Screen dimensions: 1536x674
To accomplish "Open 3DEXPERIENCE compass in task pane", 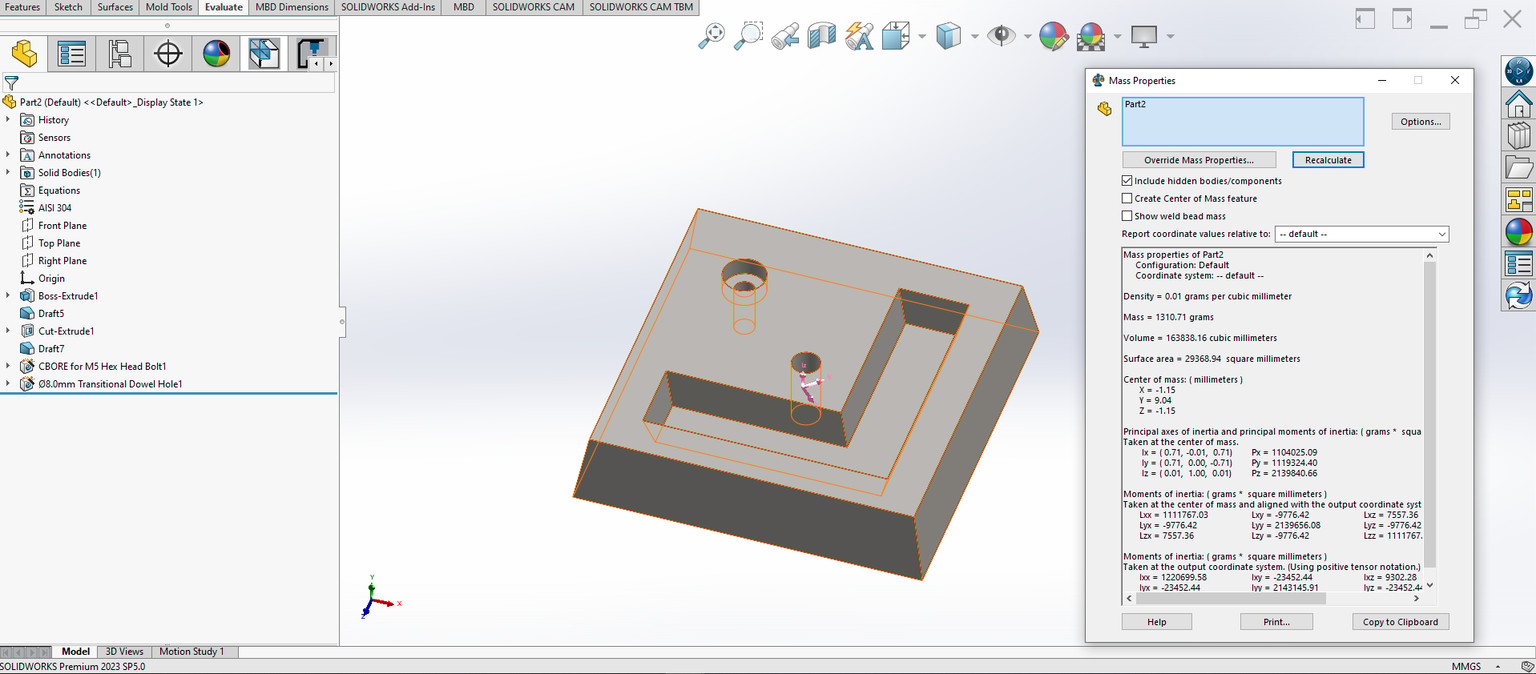I will (1518, 71).
